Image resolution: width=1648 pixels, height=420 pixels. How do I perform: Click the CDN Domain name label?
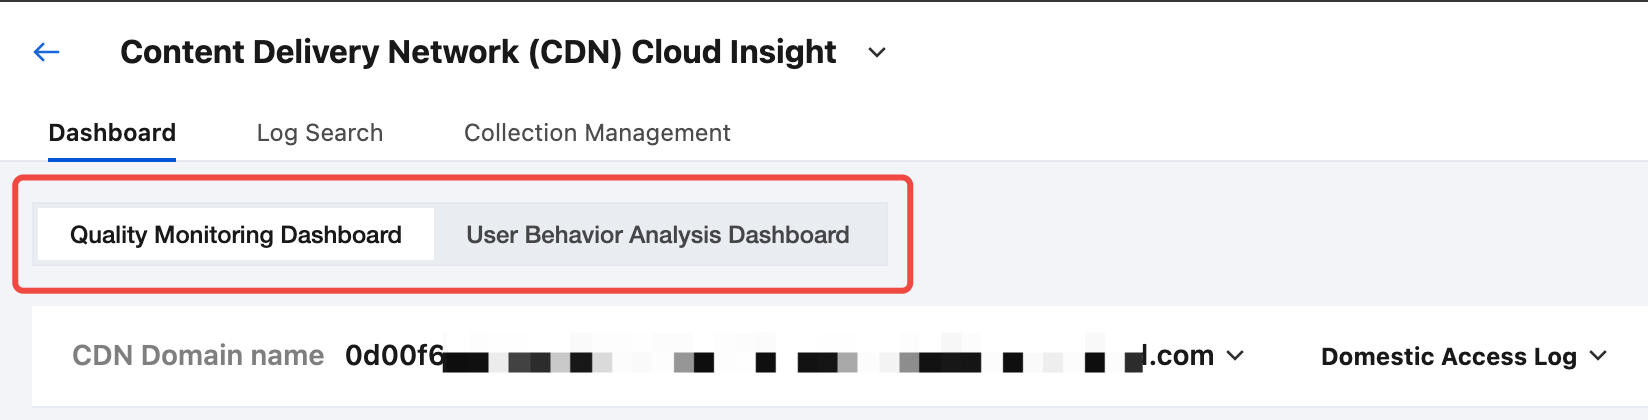[198, 356]
